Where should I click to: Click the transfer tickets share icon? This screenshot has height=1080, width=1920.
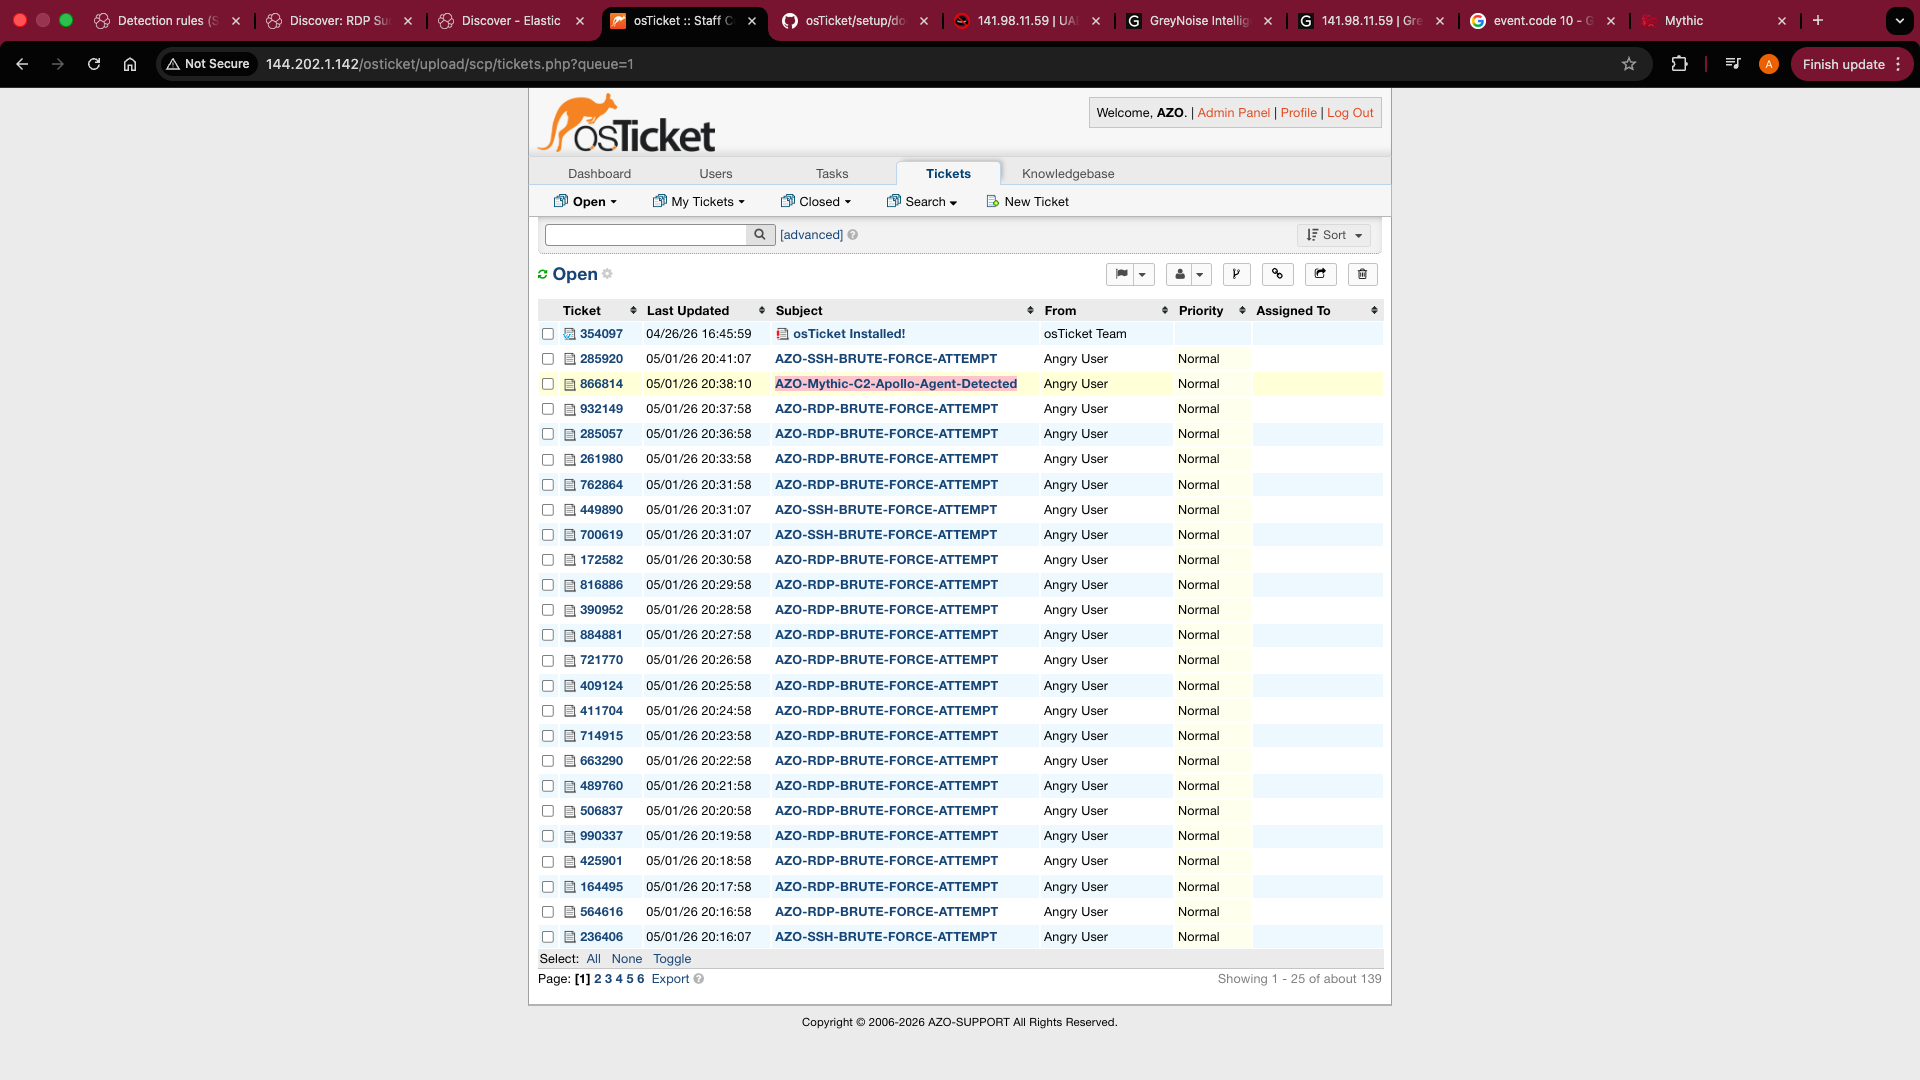click(1320, 274)
